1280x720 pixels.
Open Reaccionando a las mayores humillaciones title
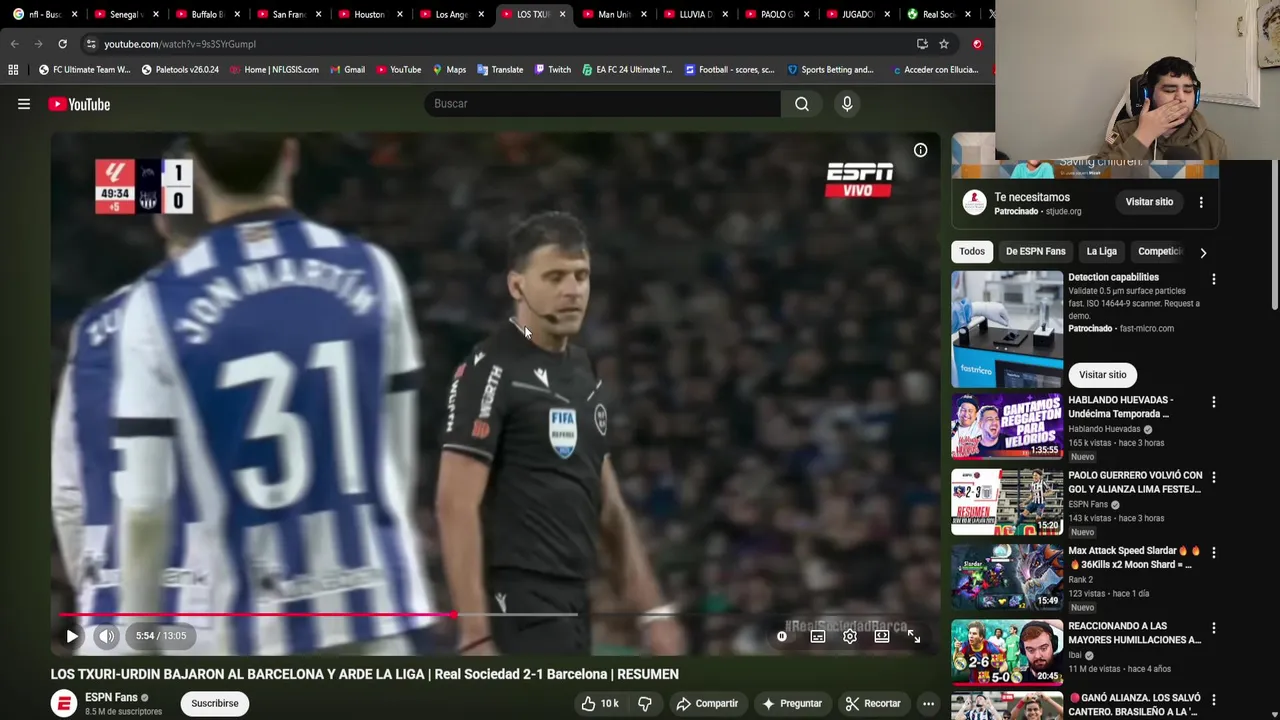point(1134,633)
